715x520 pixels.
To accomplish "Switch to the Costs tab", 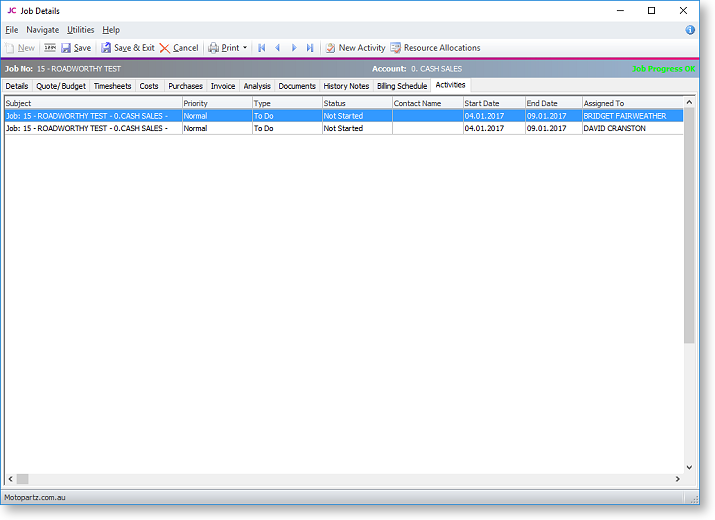I will click(x=149, y=86).
